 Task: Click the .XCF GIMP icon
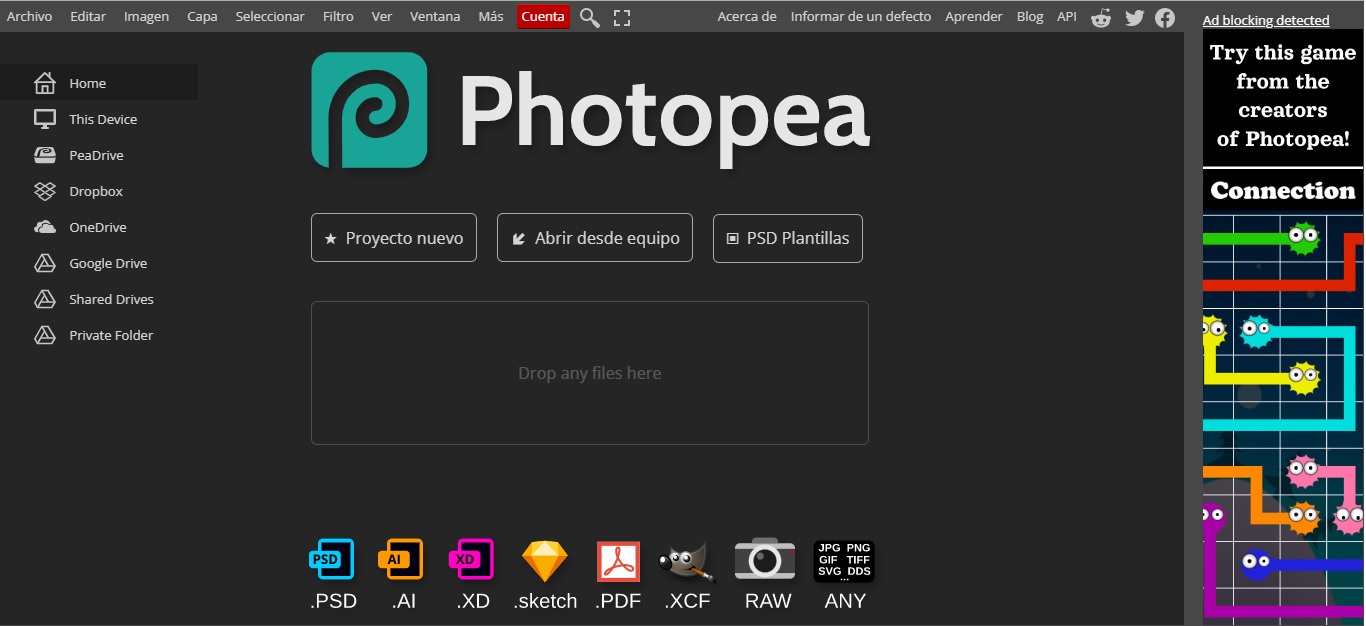point(687,561)
